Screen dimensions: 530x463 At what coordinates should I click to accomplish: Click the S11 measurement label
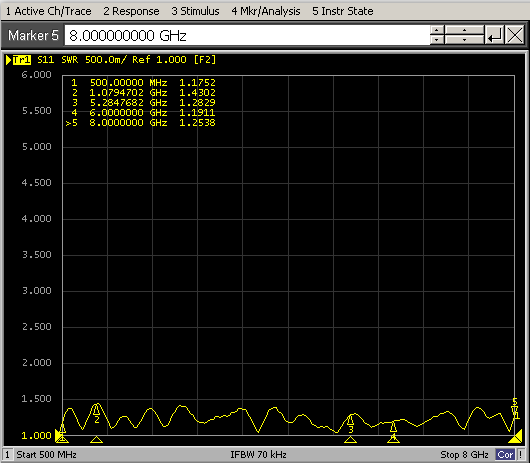point(46,60)
